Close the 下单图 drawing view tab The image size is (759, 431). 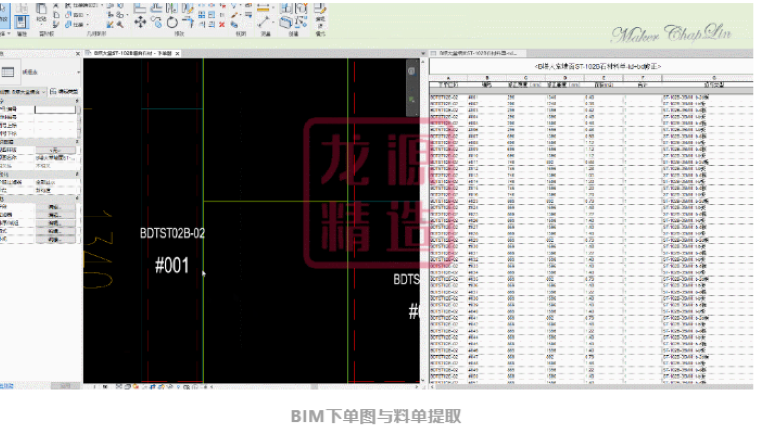pyautogui.click(x=178, y=53)
